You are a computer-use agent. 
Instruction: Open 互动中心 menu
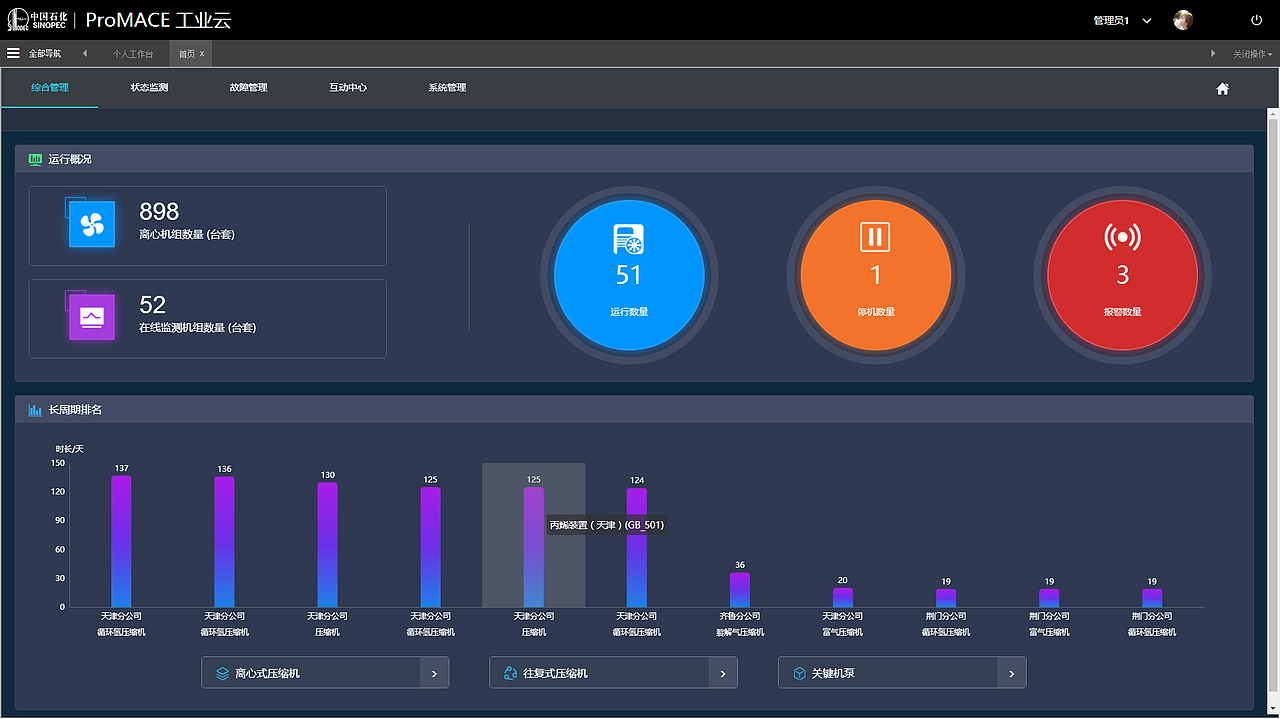348,88
